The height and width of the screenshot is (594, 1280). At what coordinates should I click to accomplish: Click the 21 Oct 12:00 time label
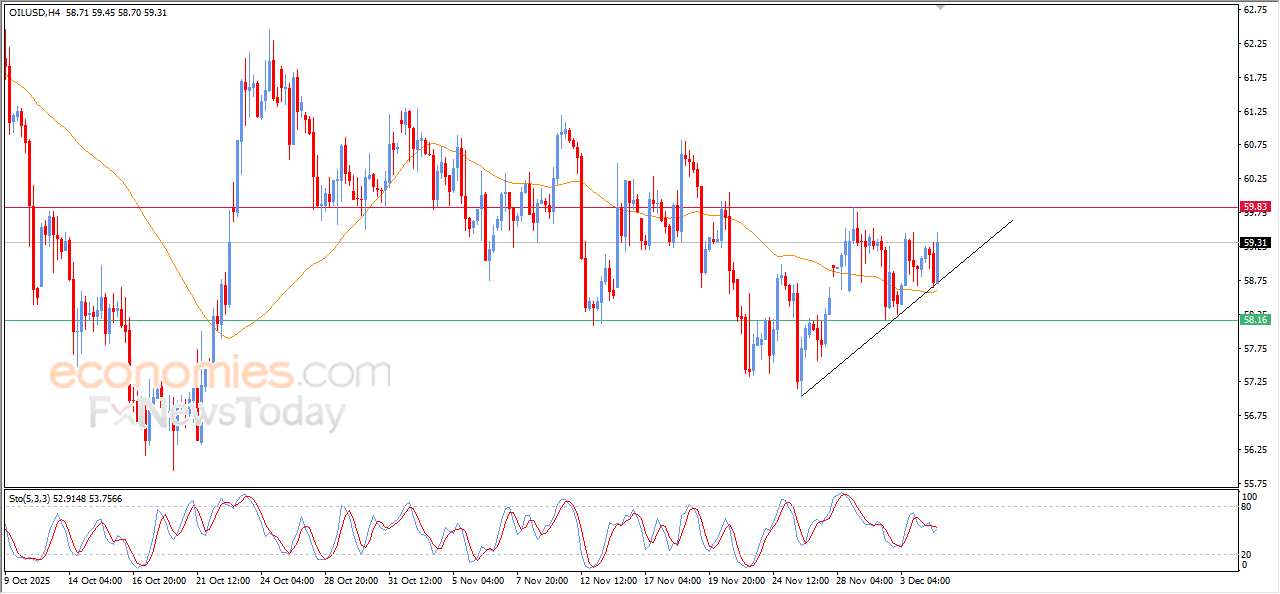[223, 580]
